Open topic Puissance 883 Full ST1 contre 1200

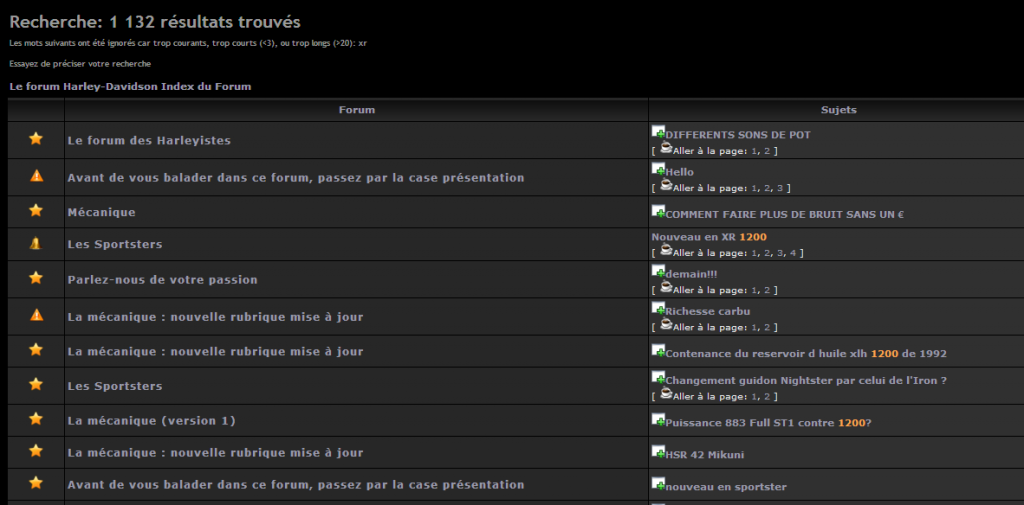coord(768,423)
